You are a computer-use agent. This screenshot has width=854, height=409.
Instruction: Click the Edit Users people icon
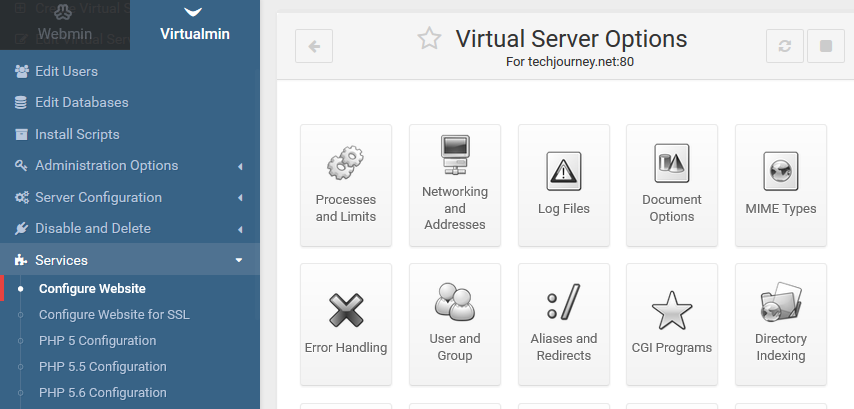tap(21, 71)
